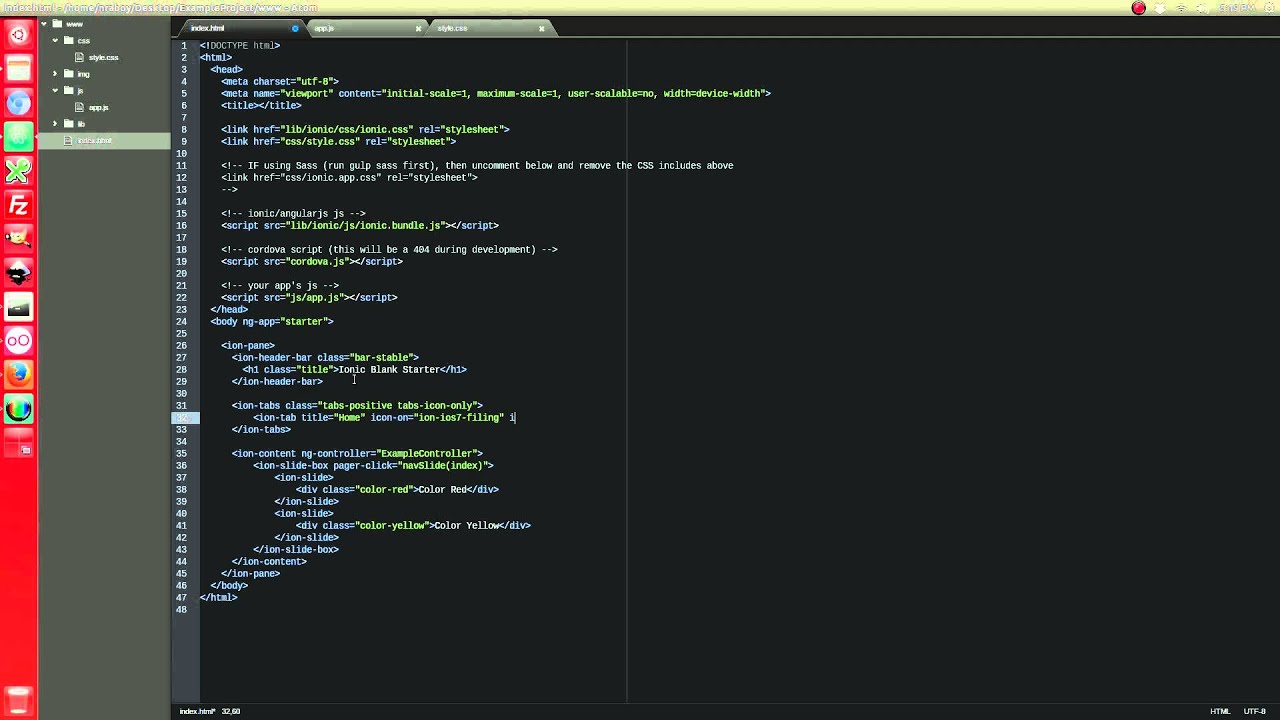The image size is (1280, 720).
Task: Click the "Color Yellow" text in the code
Action: click(x=467, y=526)
